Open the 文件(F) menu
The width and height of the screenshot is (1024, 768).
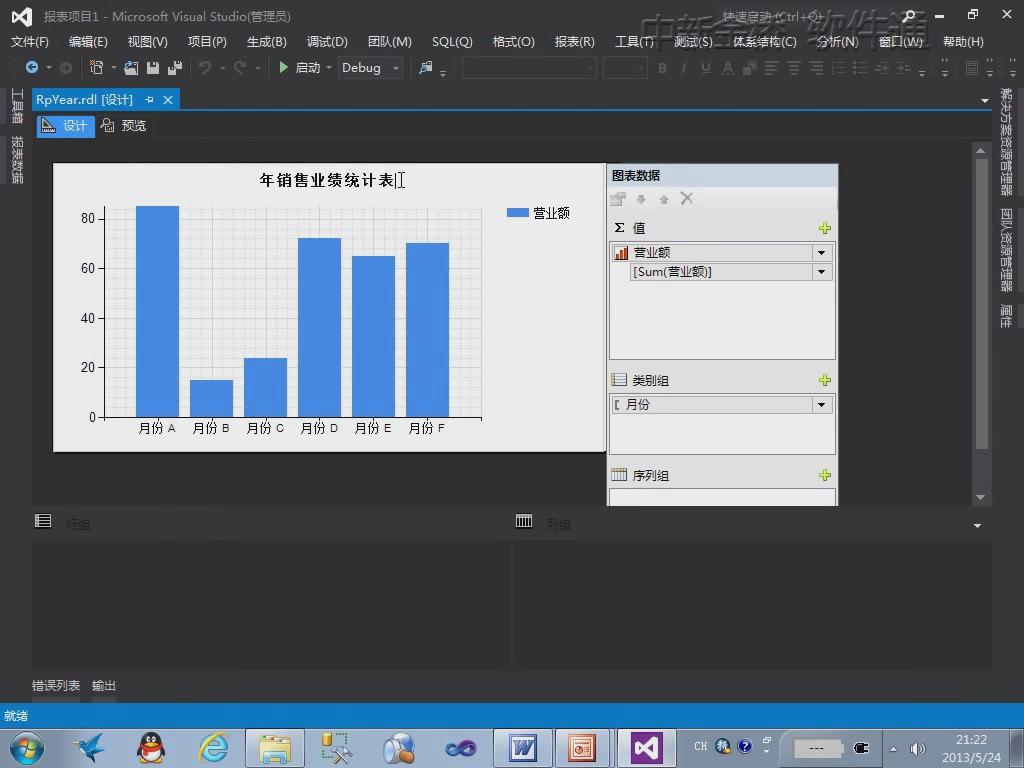click(29, 42)
